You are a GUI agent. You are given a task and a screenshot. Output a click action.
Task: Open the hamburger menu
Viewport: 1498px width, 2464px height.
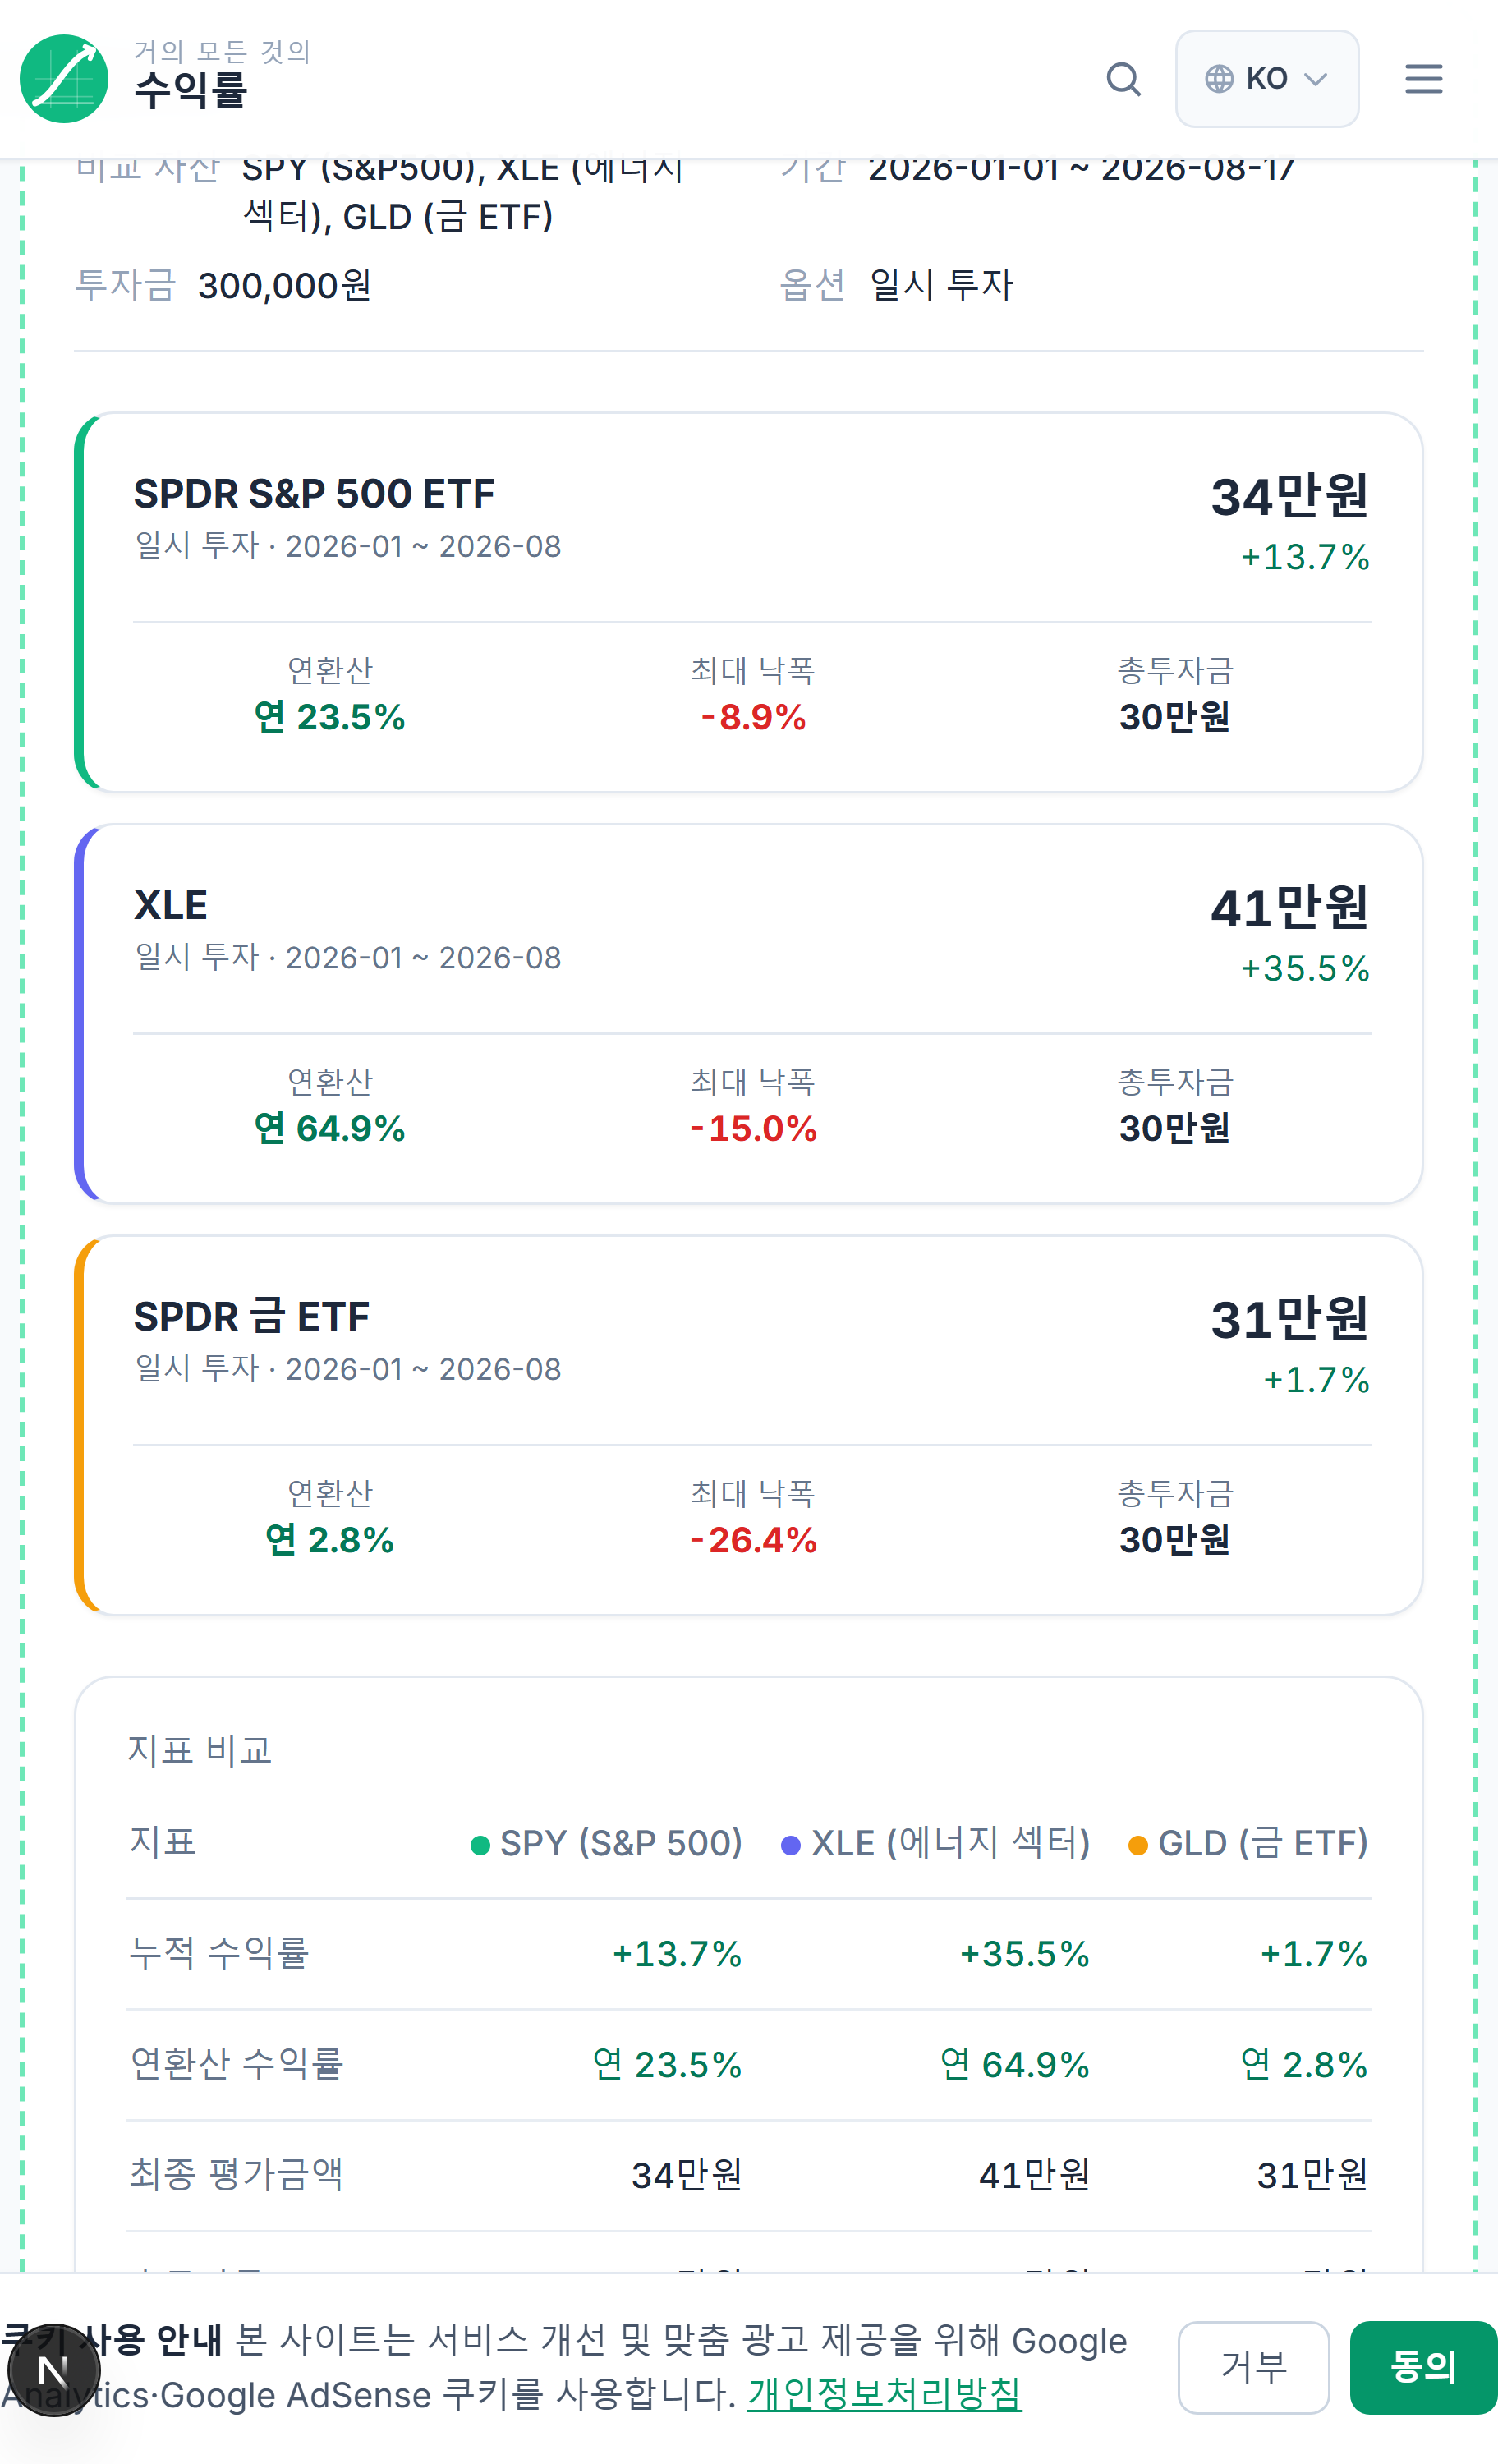click(x=1423, y=79)
